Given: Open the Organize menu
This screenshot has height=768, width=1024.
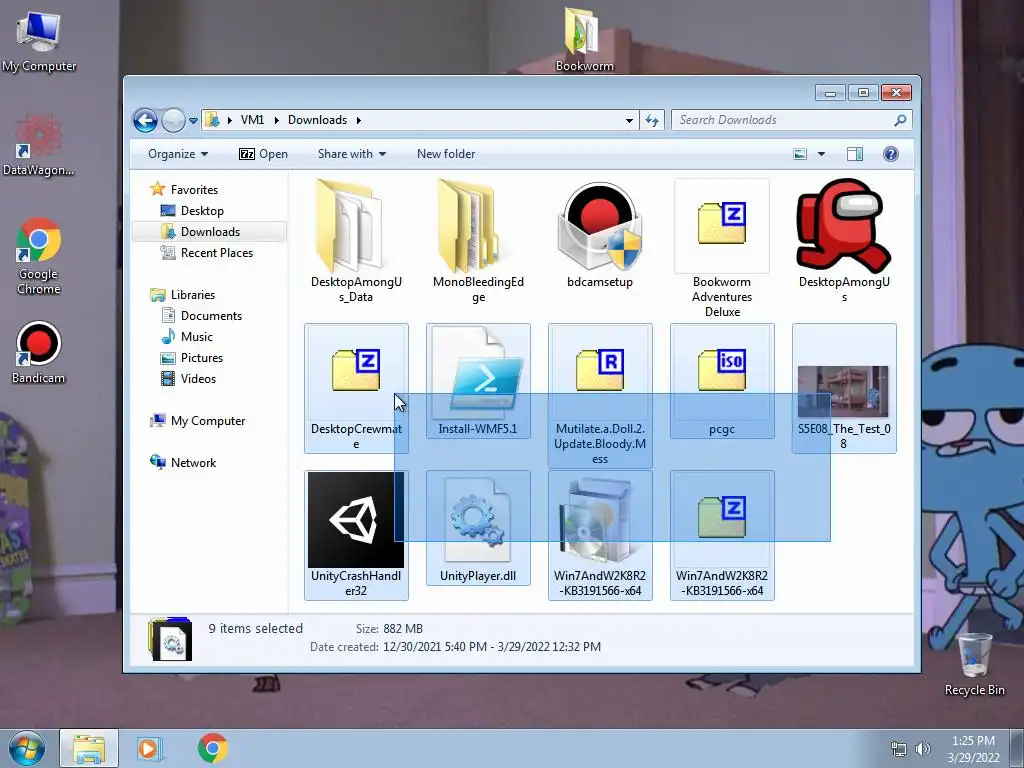Looking at the screenshot, I should [x=178, y=154].
